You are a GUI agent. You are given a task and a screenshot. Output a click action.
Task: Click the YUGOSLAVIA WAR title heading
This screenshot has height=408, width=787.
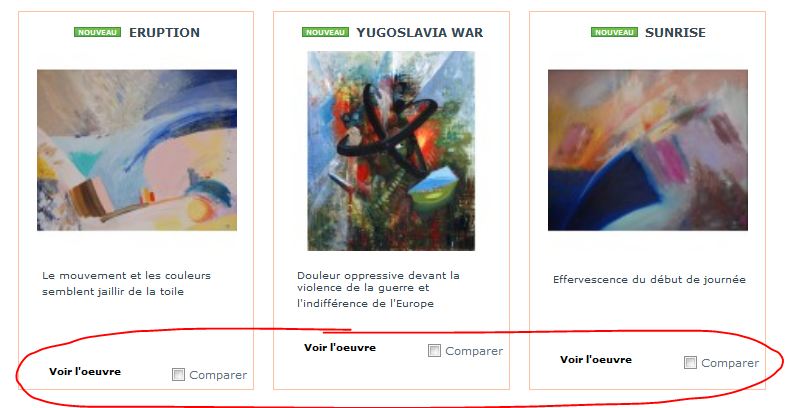point(420,32)
